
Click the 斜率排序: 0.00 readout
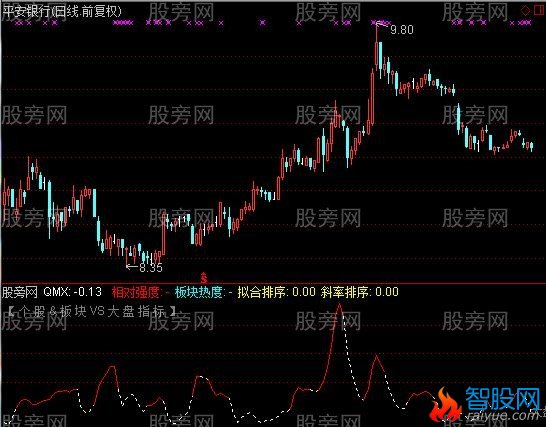[x=359, y=292]
